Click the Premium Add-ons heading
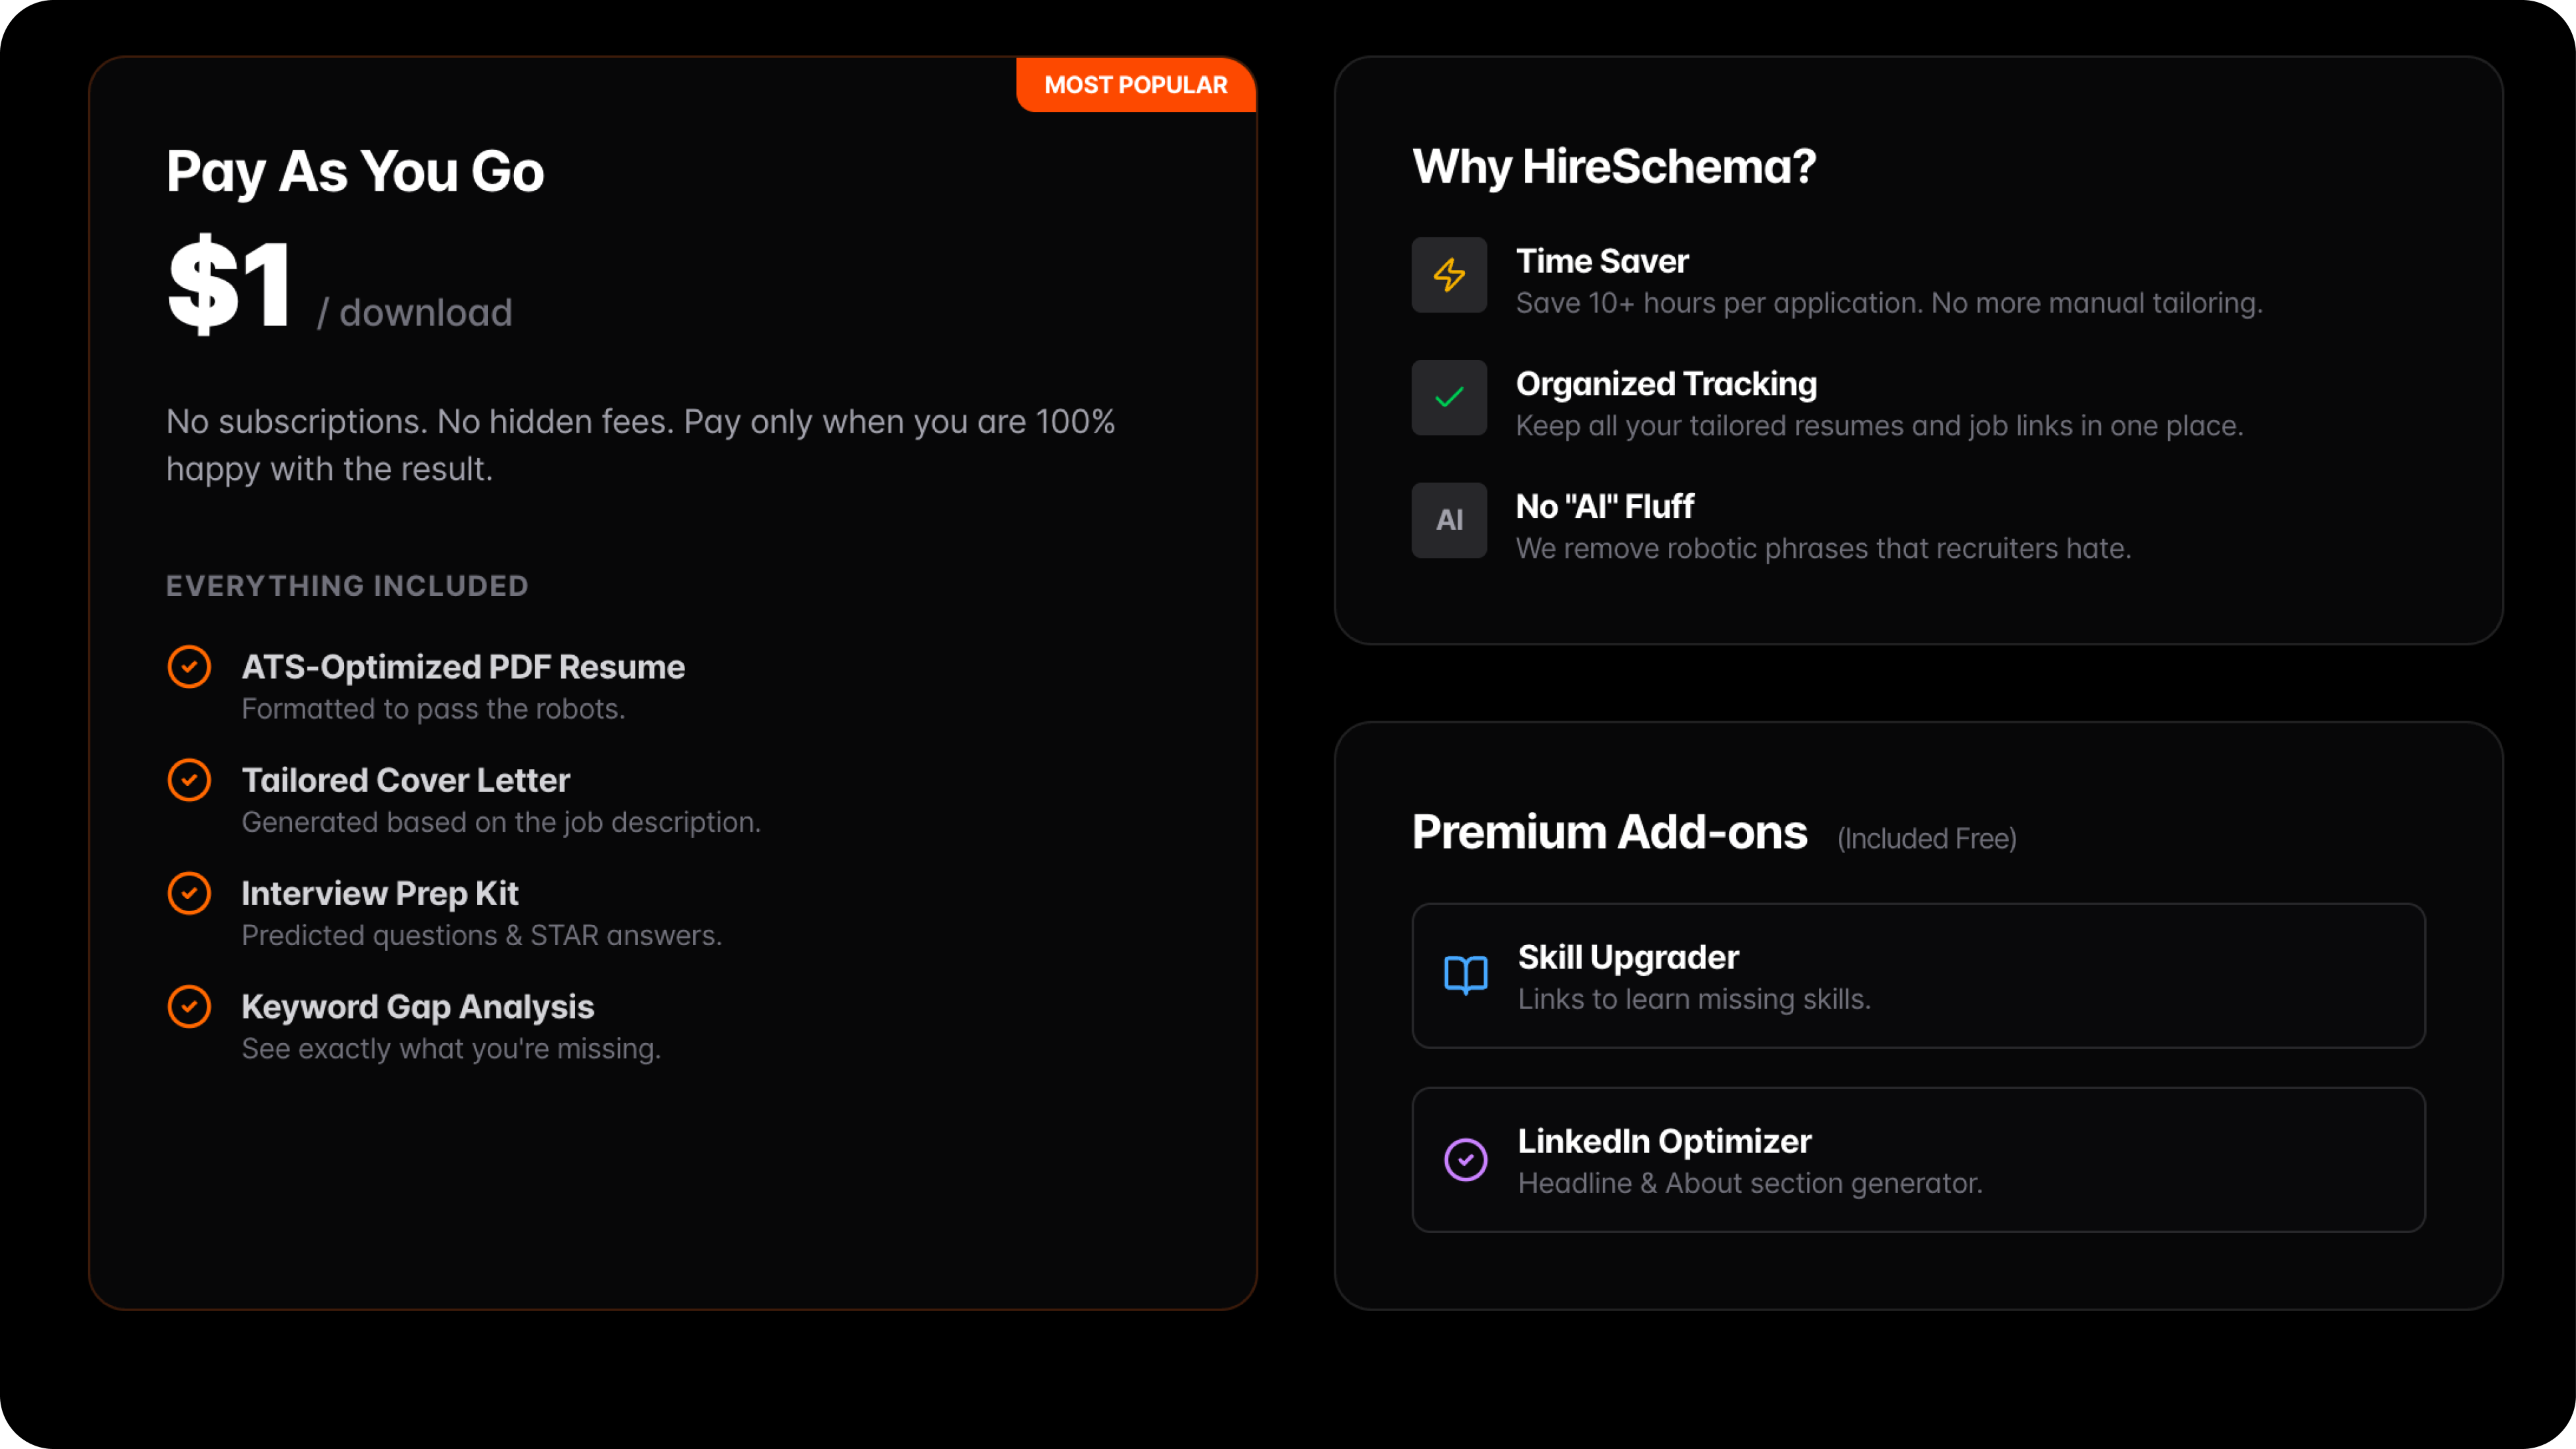 coord(1609,832)
